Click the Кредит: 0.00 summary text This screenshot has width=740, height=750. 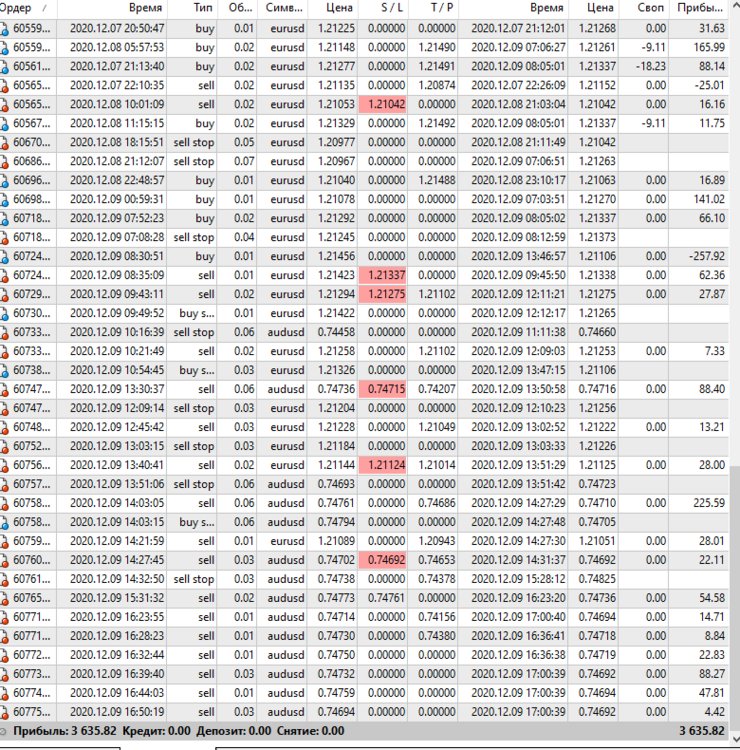(156, 731)
